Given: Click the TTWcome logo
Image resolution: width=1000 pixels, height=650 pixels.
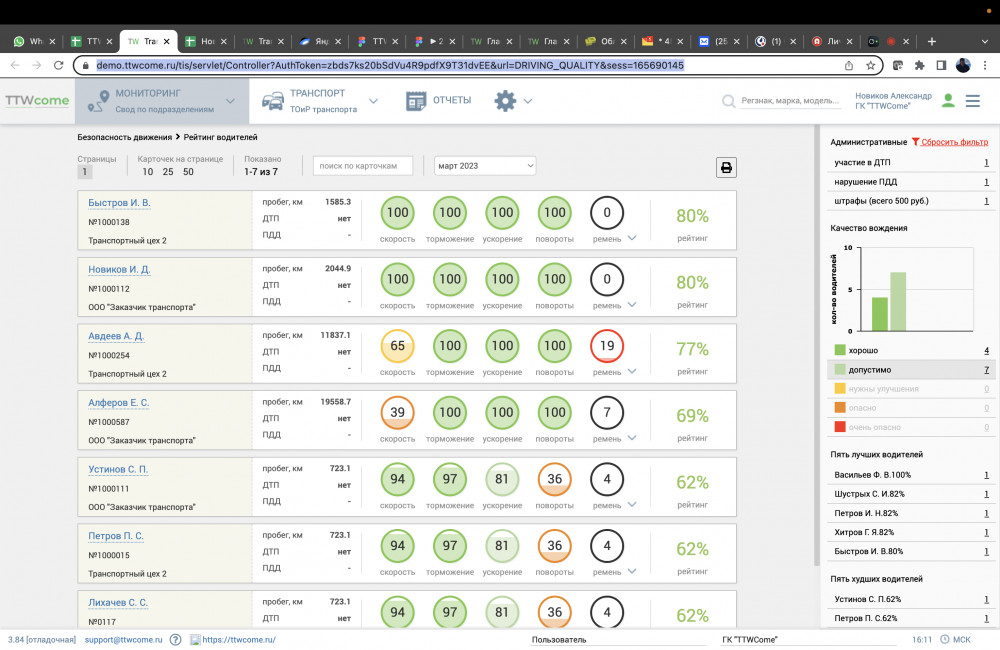Looking at the screenshot, I should [37, 101].
